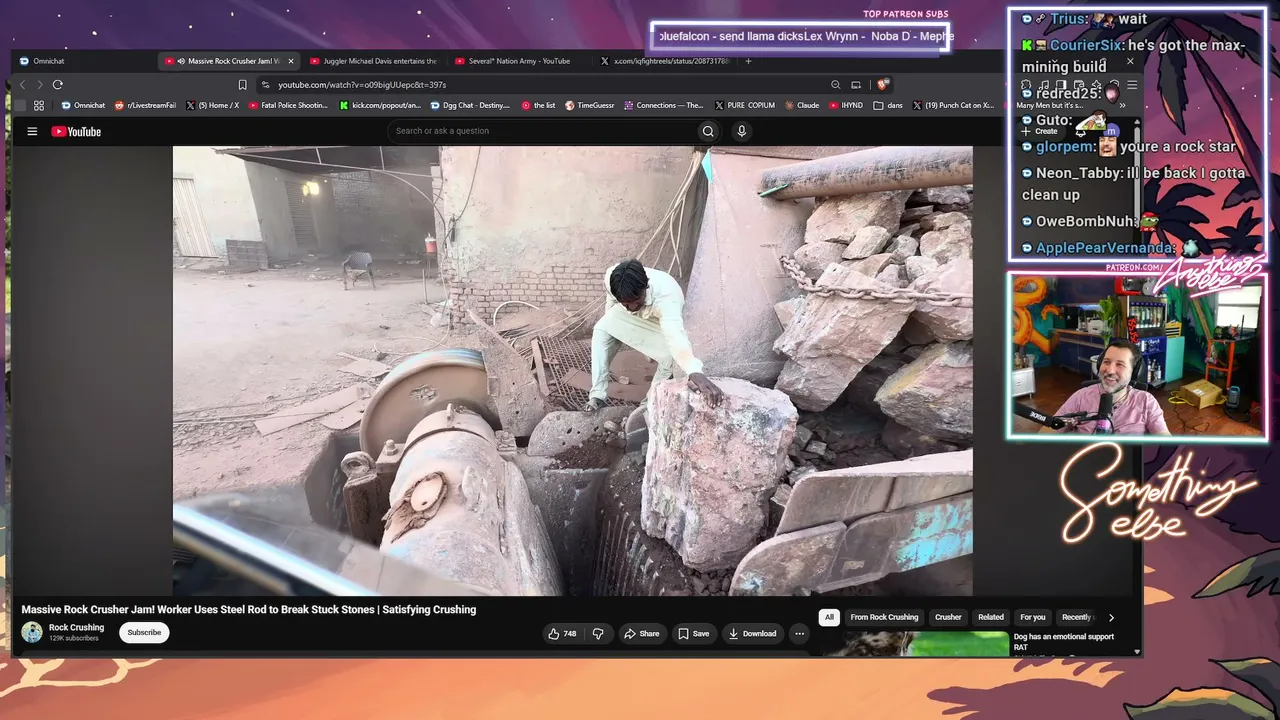Open the (19) Punch Cat on X bookmark

pos(953,105)
